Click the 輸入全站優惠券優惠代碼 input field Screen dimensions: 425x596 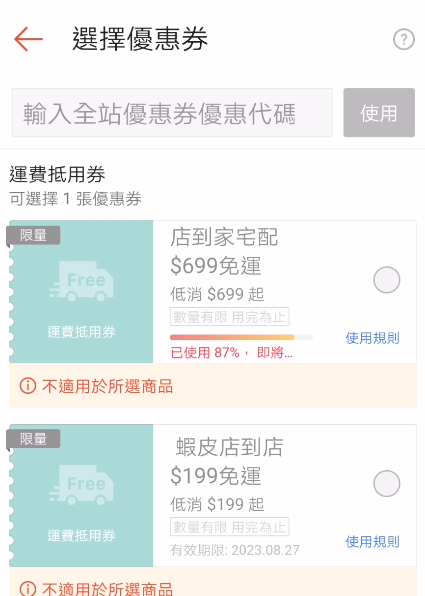pos(172,113)
